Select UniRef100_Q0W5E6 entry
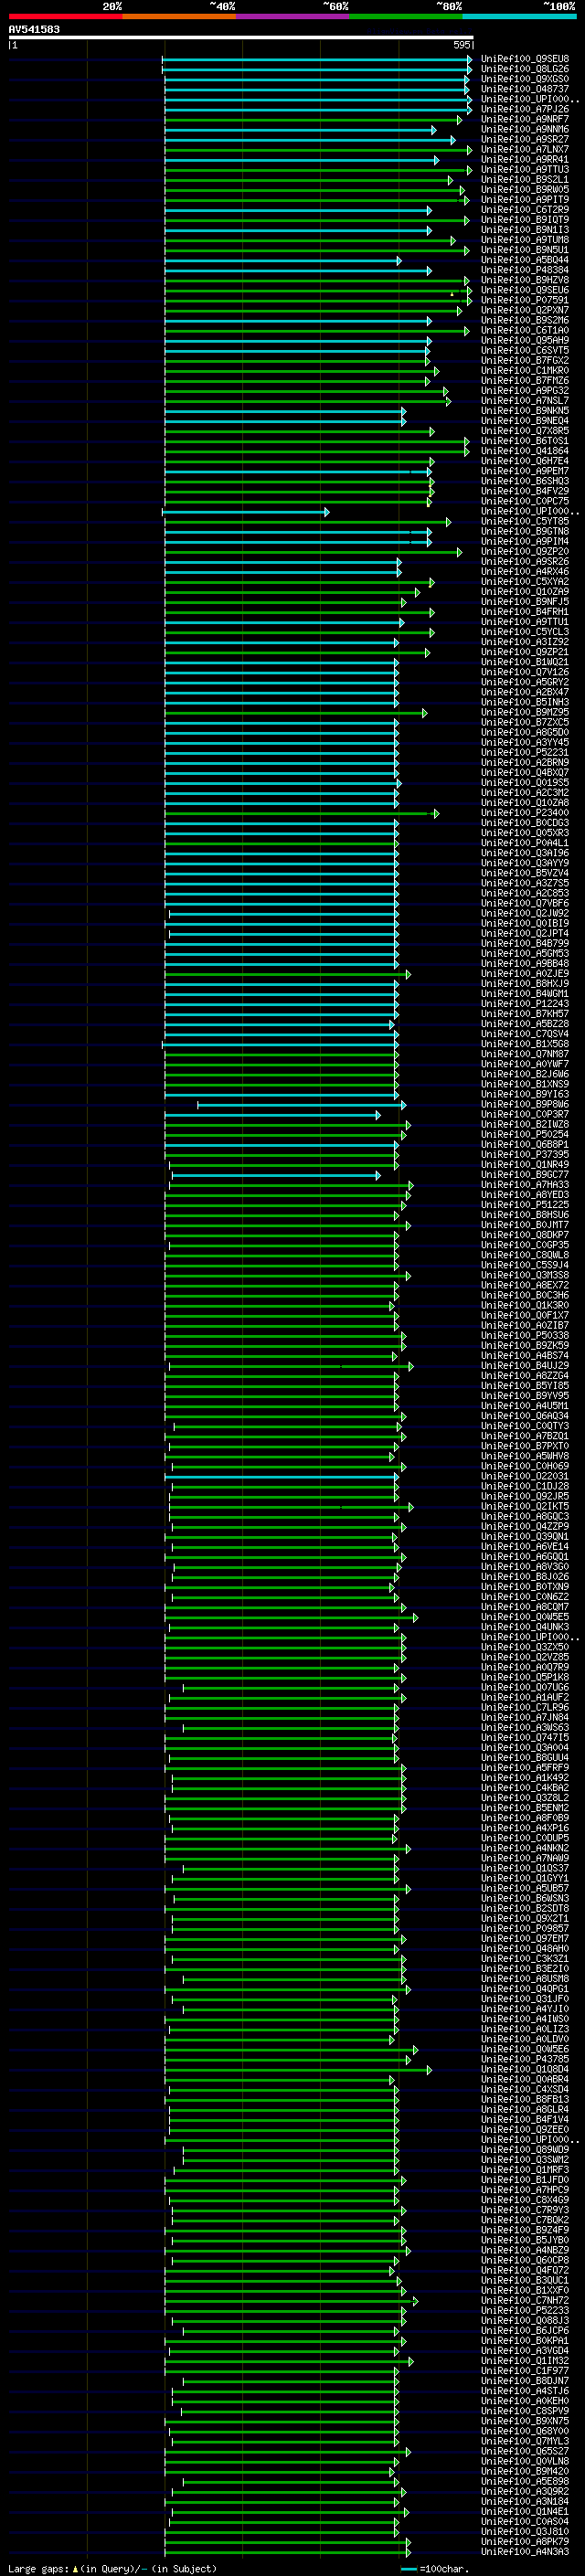 (525, 2049)
